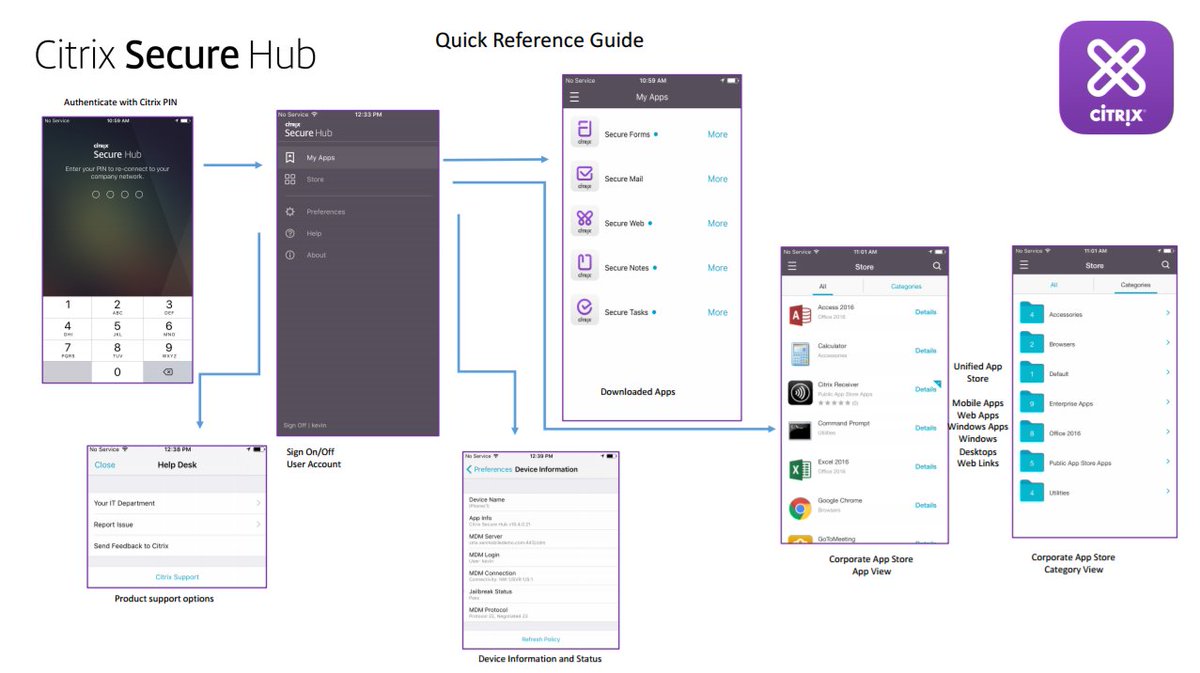Tap number 1 on the PIN keypad
The height and width of the screenshot is (673, 1200).
pos(67,306)
